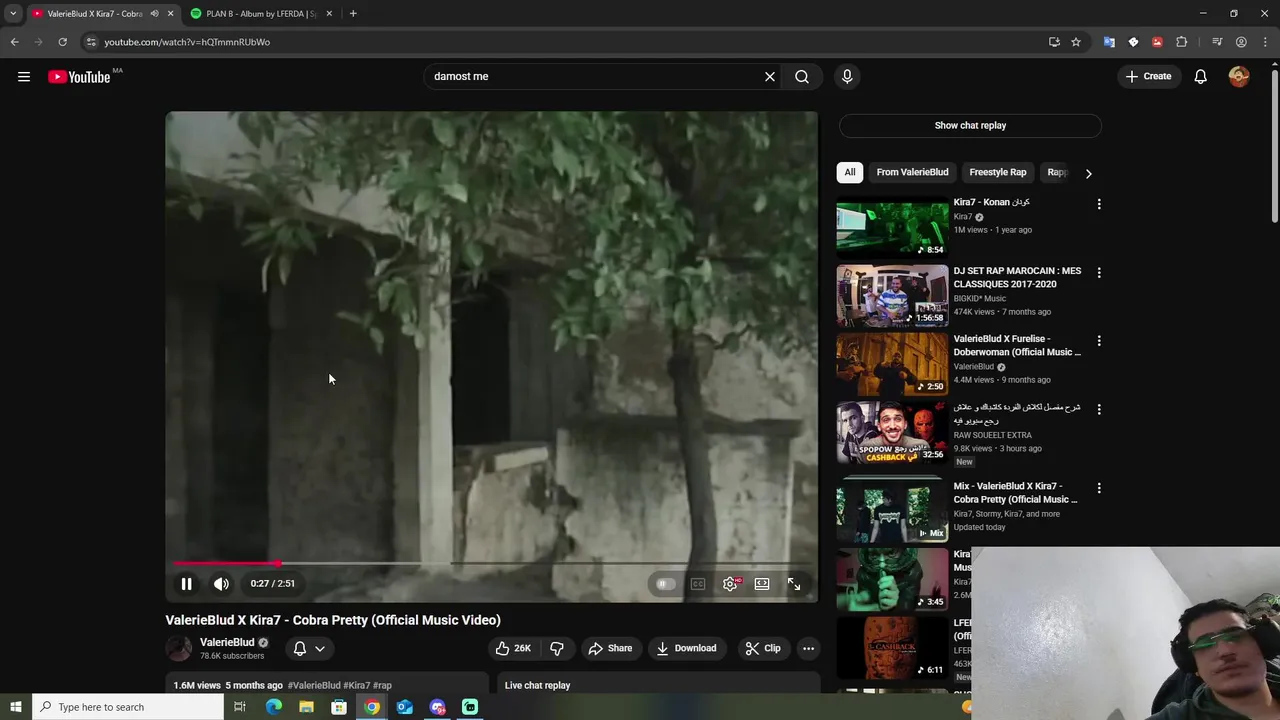Reload the page
This screenshot has height=720, width=1280.
tap(62, 42)
